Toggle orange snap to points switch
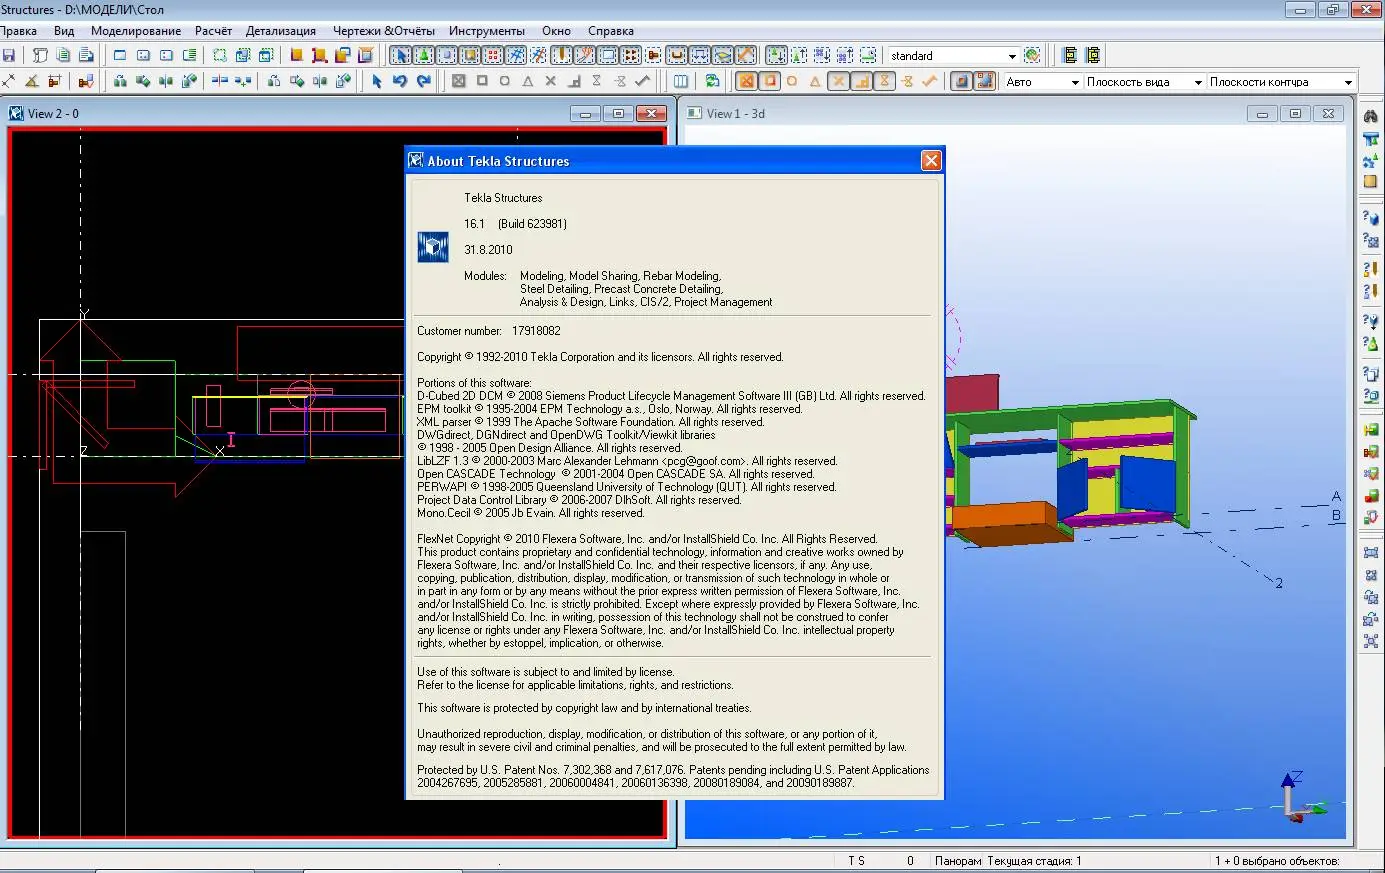 (747, 81)
